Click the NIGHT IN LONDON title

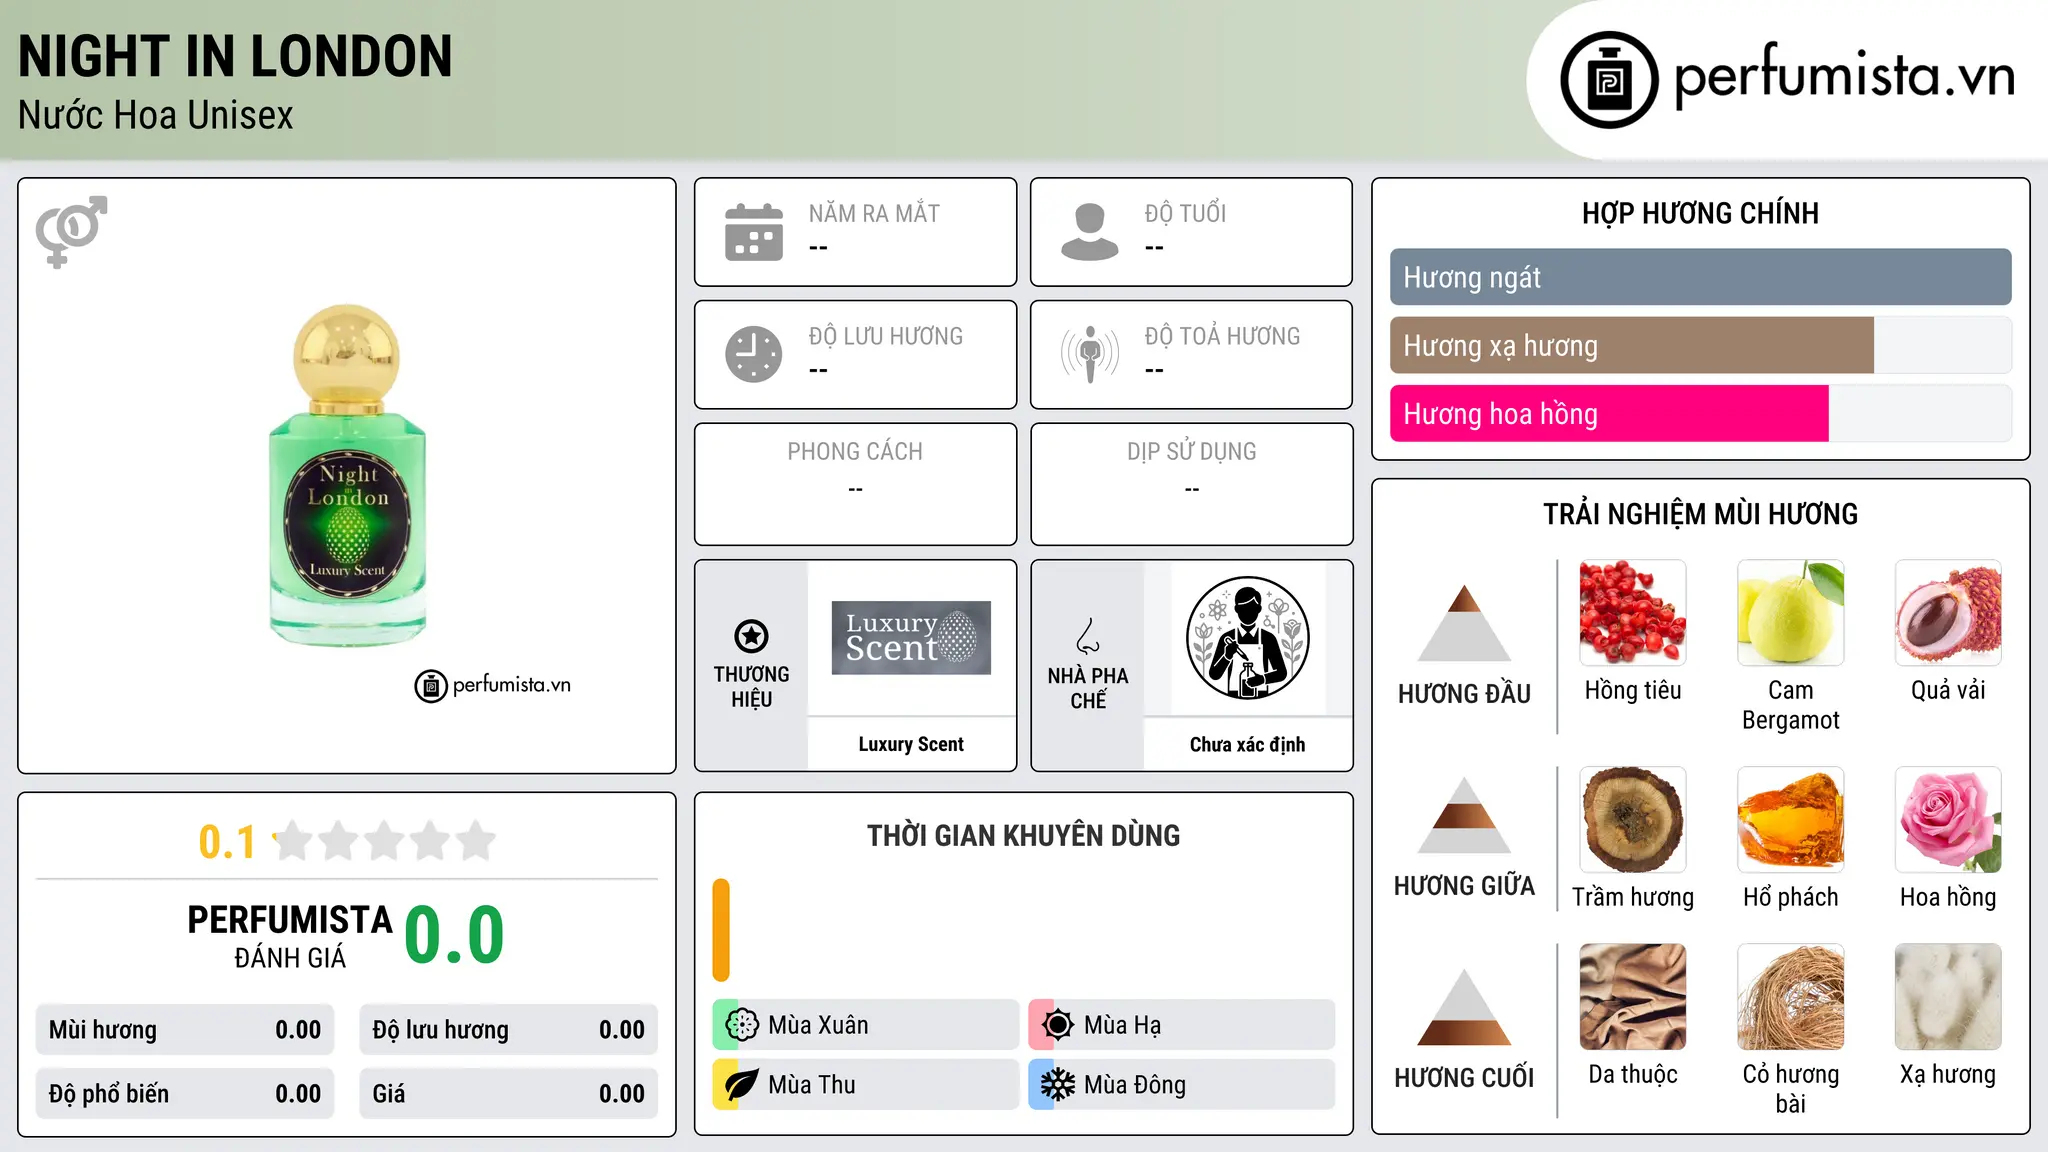(x=235, y=57)
